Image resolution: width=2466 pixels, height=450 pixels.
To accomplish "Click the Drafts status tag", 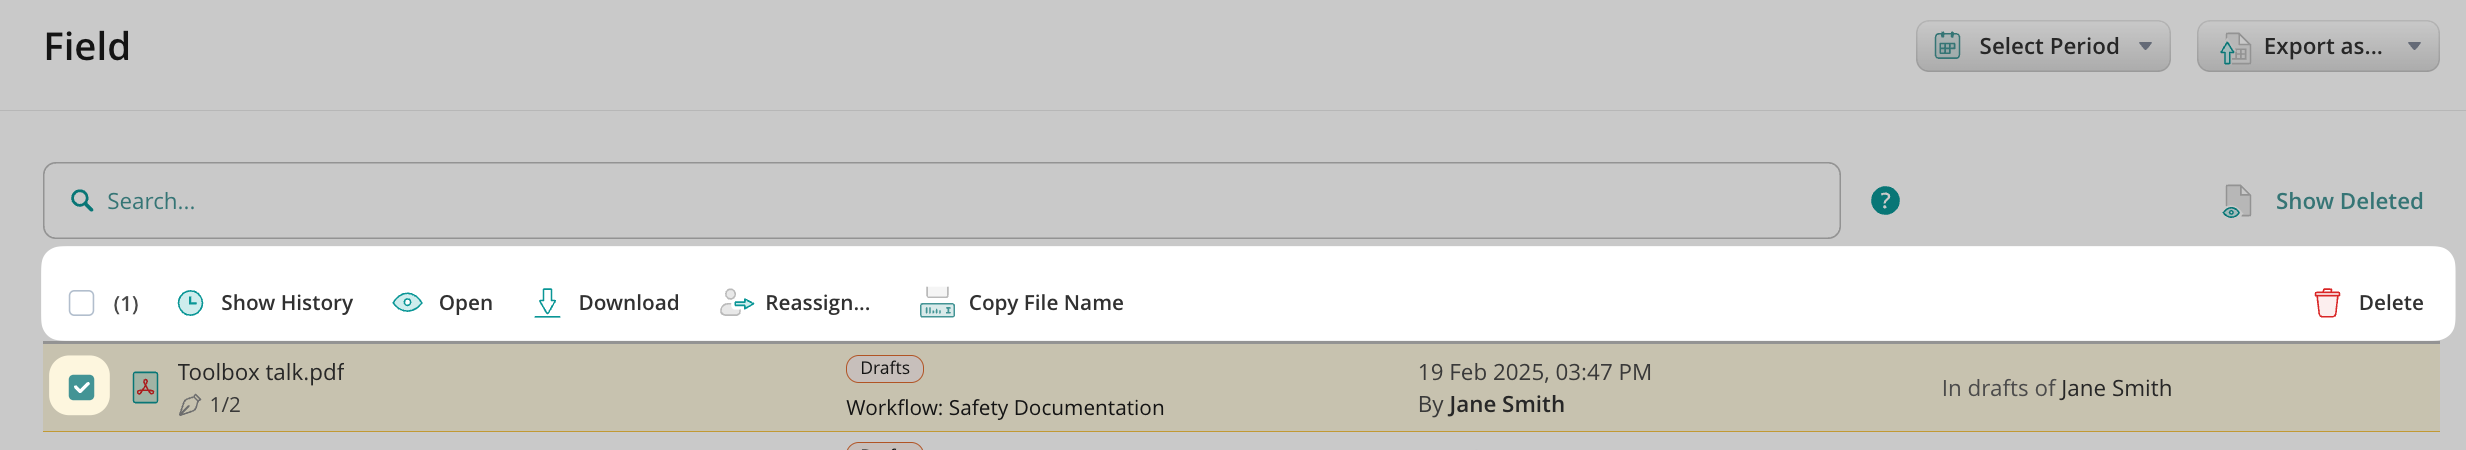I will tap(884, 368).
